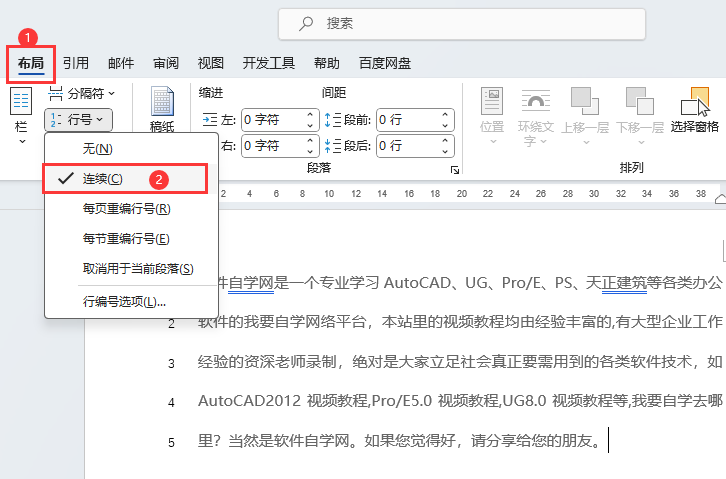Increase left indent with up stepper

tap(310, 115)
